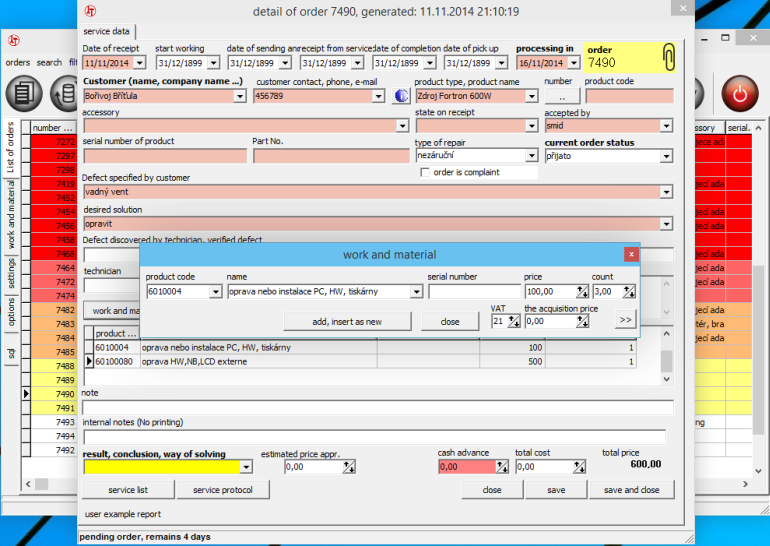Select order 7482 in background list
This screenshot has height=546, width=770.
coord(54,310)
